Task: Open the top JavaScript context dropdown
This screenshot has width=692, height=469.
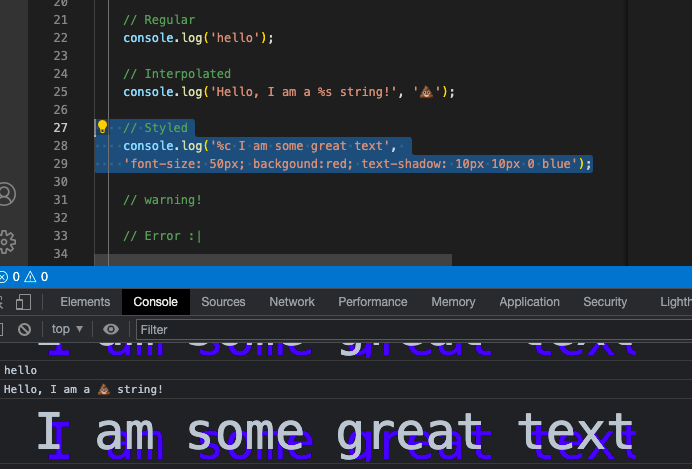Action: (67, 329)
